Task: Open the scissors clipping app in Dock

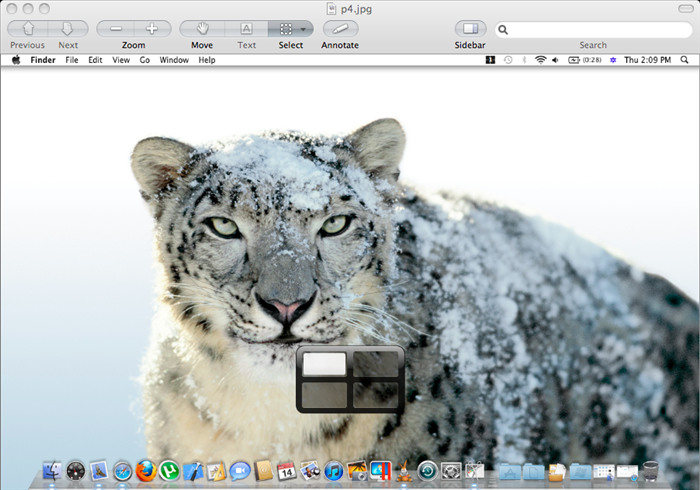Action: tap(475, 471)
